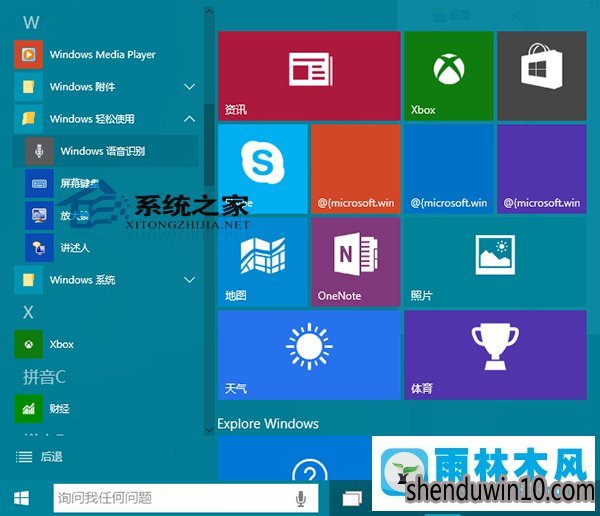
Task: Select the Windows Media Player label
Action: [x=103, y=55]
